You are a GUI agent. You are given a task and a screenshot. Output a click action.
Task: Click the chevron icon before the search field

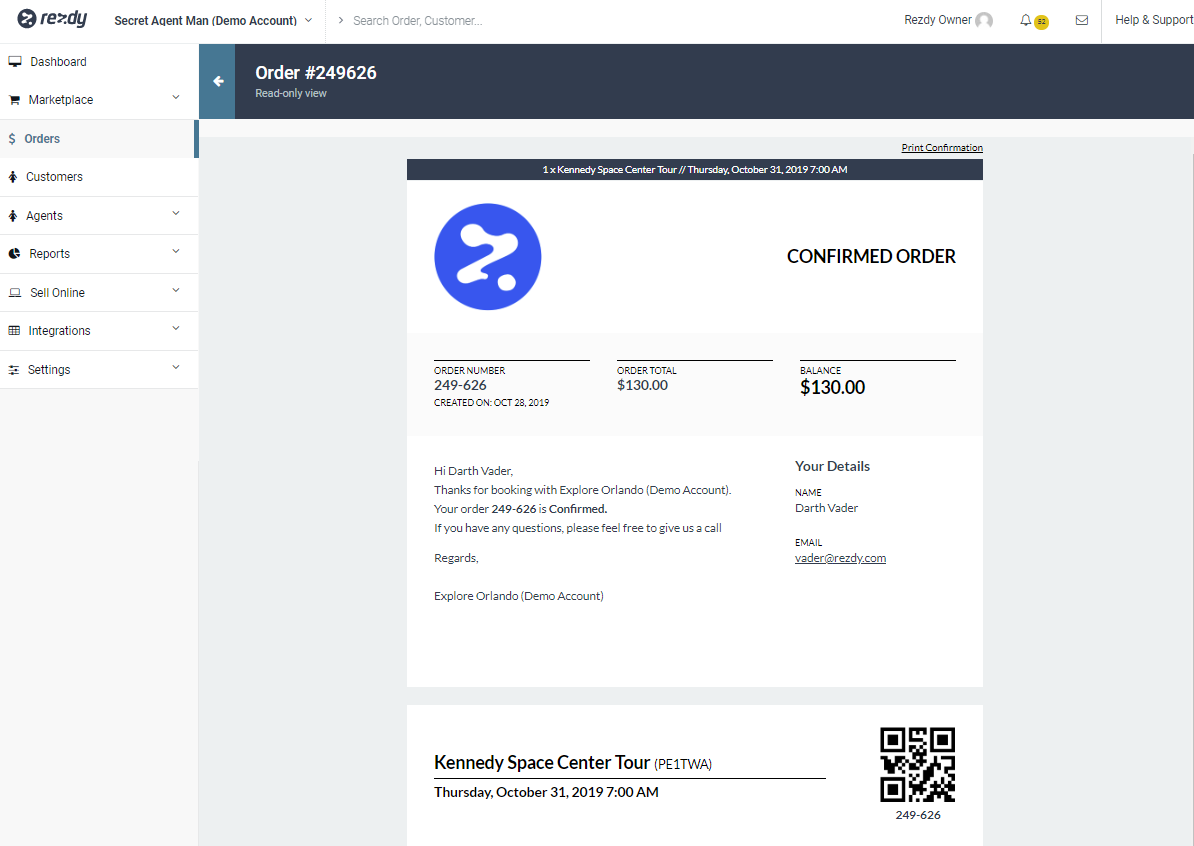tap(340, 21)
